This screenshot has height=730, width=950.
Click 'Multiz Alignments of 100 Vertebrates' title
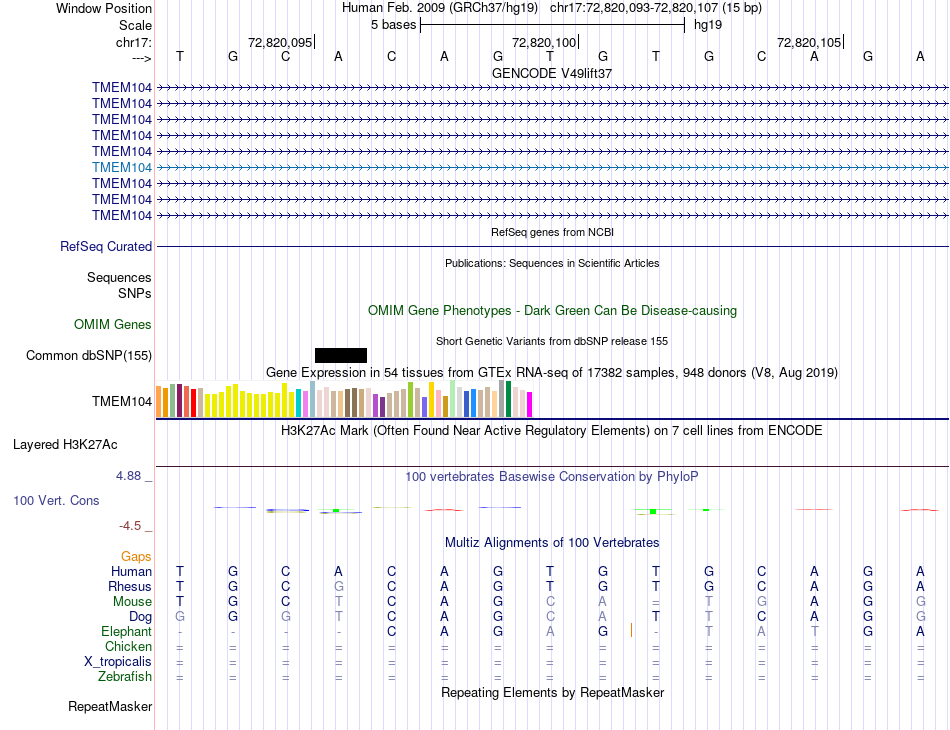point(552,542)
